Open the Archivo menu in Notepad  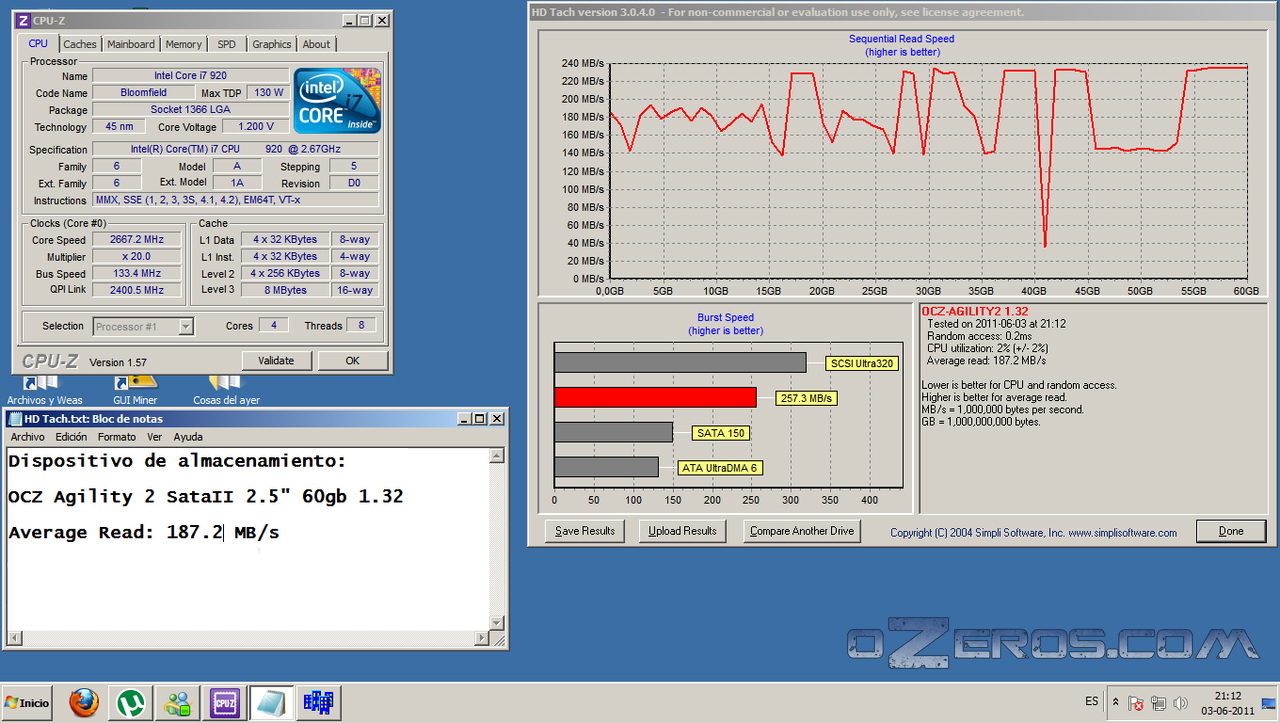point(27,437)
